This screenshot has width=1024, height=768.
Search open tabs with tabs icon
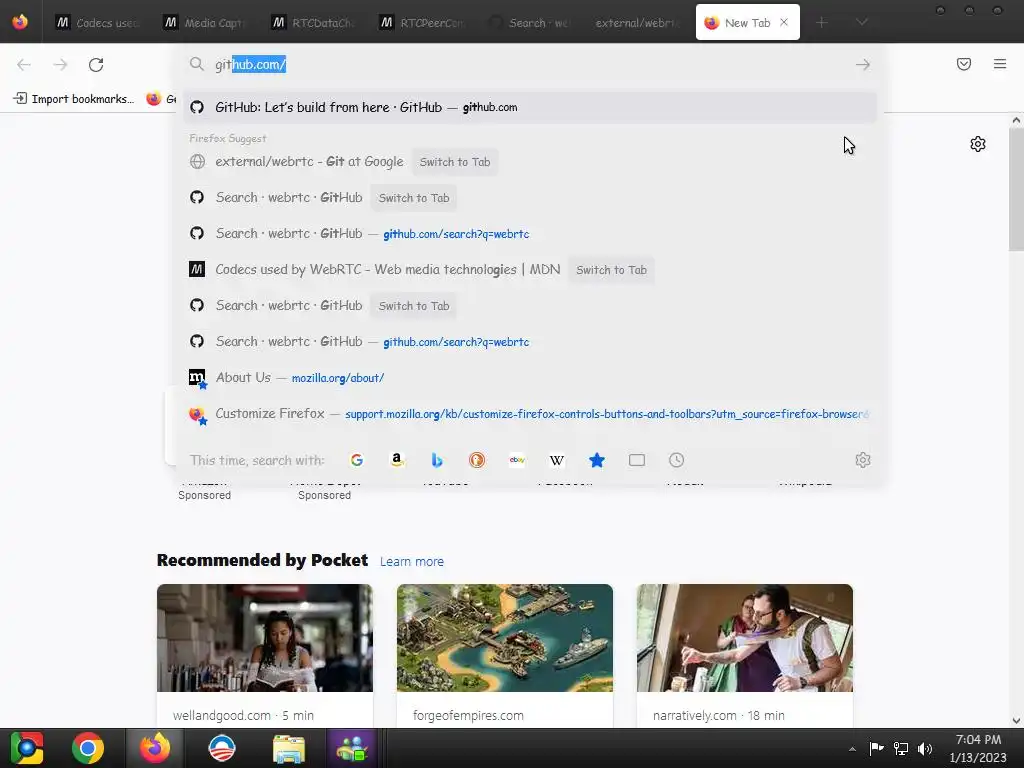pyautogui.click(x=637, y=460)
